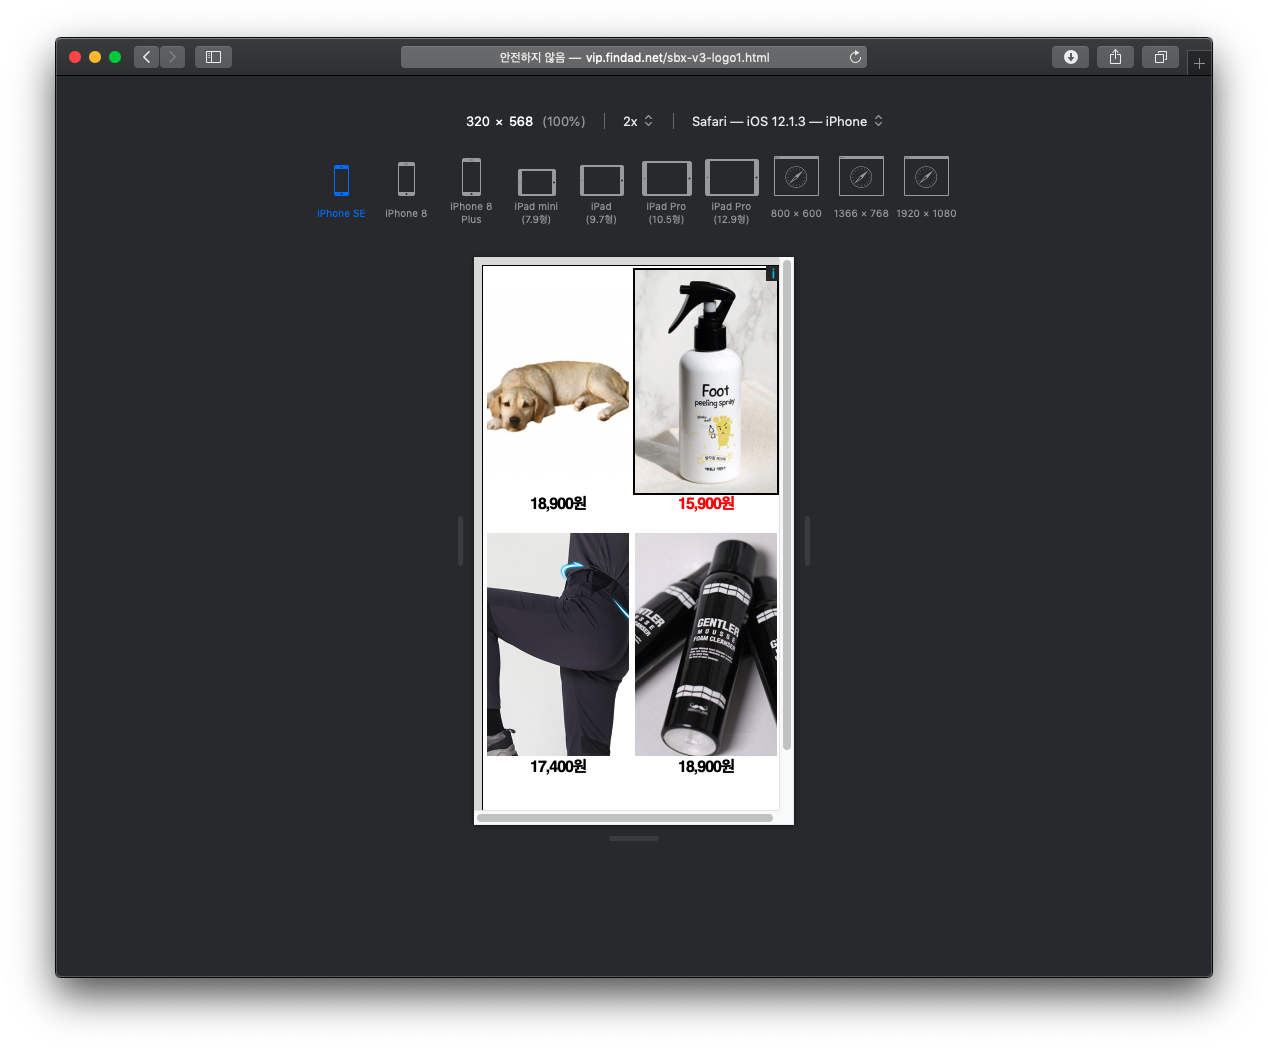Select the iPad Pro (10.5) device
The width and height of the screenshot is (1268, 1051).
pyautogui.click(x=666, y=179)
